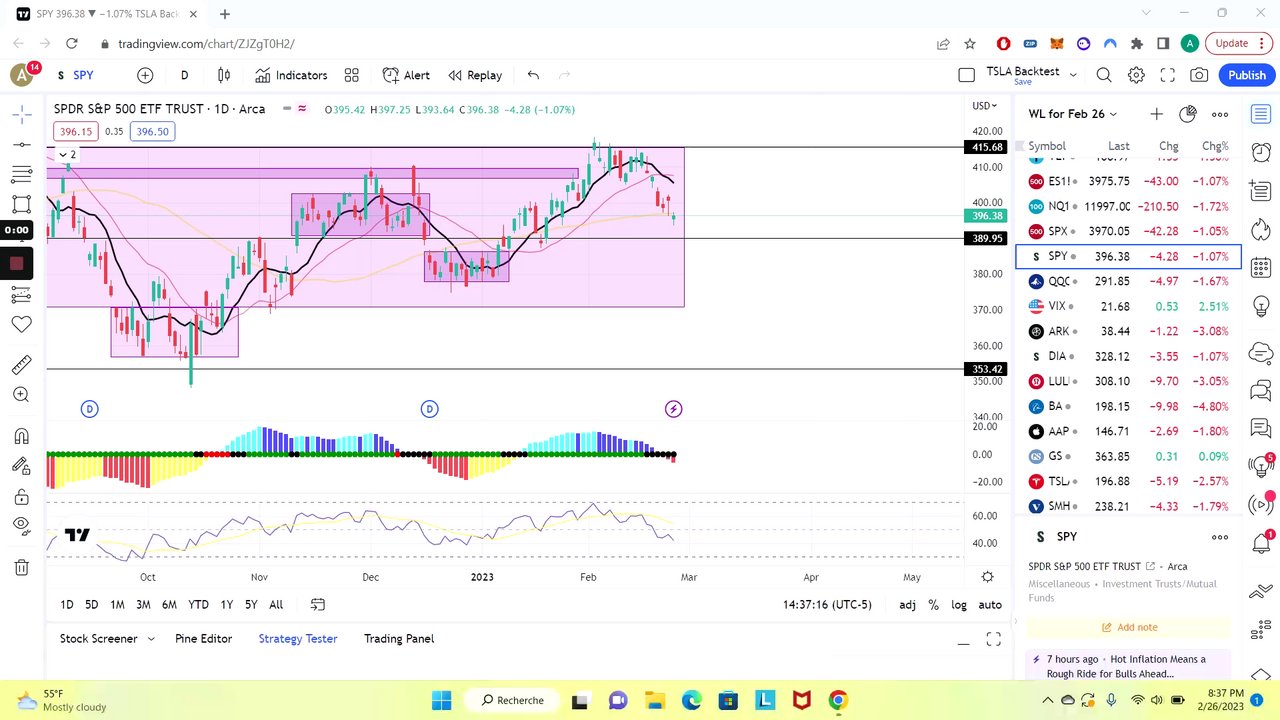Open Chrome from the Windows taskbar
The height and width of the screenshot is (720, 1280).
point(837,700)
